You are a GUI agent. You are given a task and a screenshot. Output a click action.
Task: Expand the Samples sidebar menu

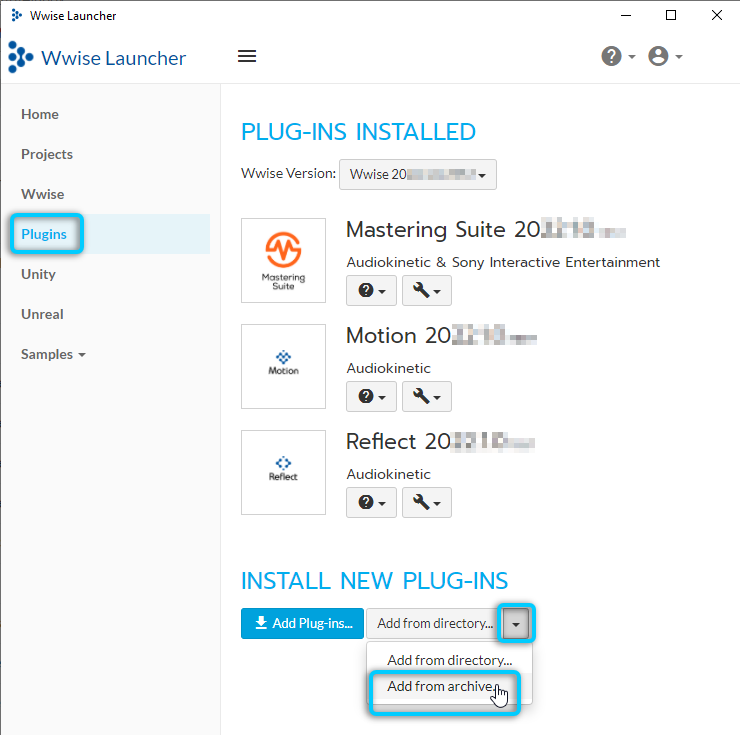(53, 354)
